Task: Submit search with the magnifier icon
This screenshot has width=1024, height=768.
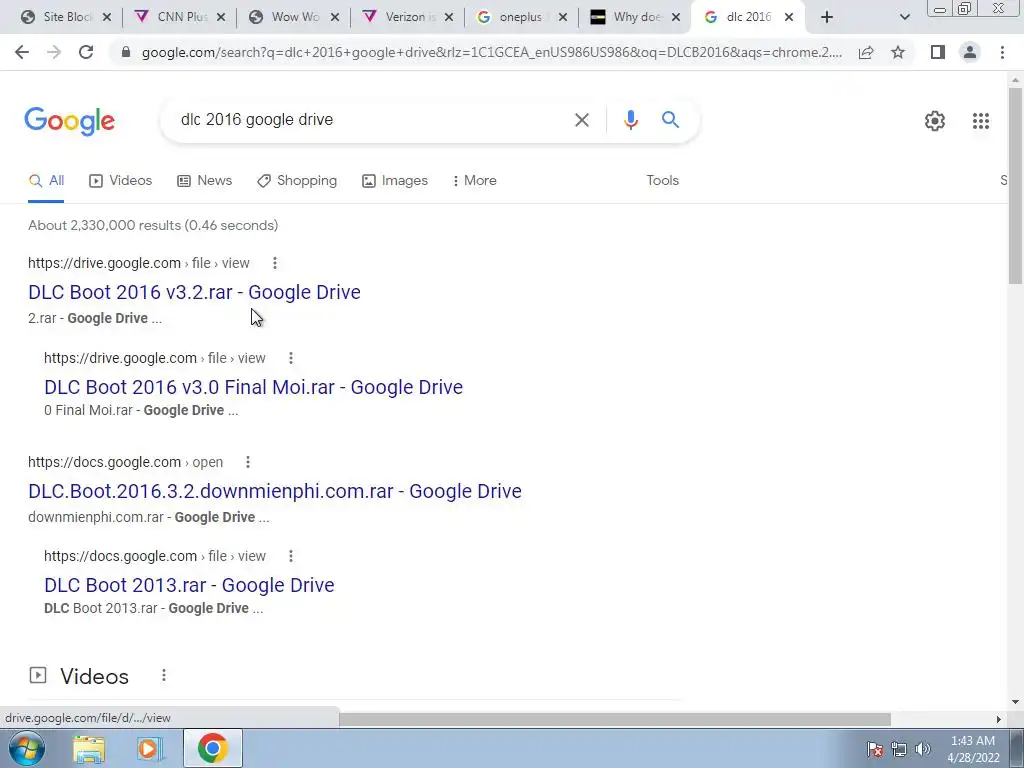Action: pos(670,120)
